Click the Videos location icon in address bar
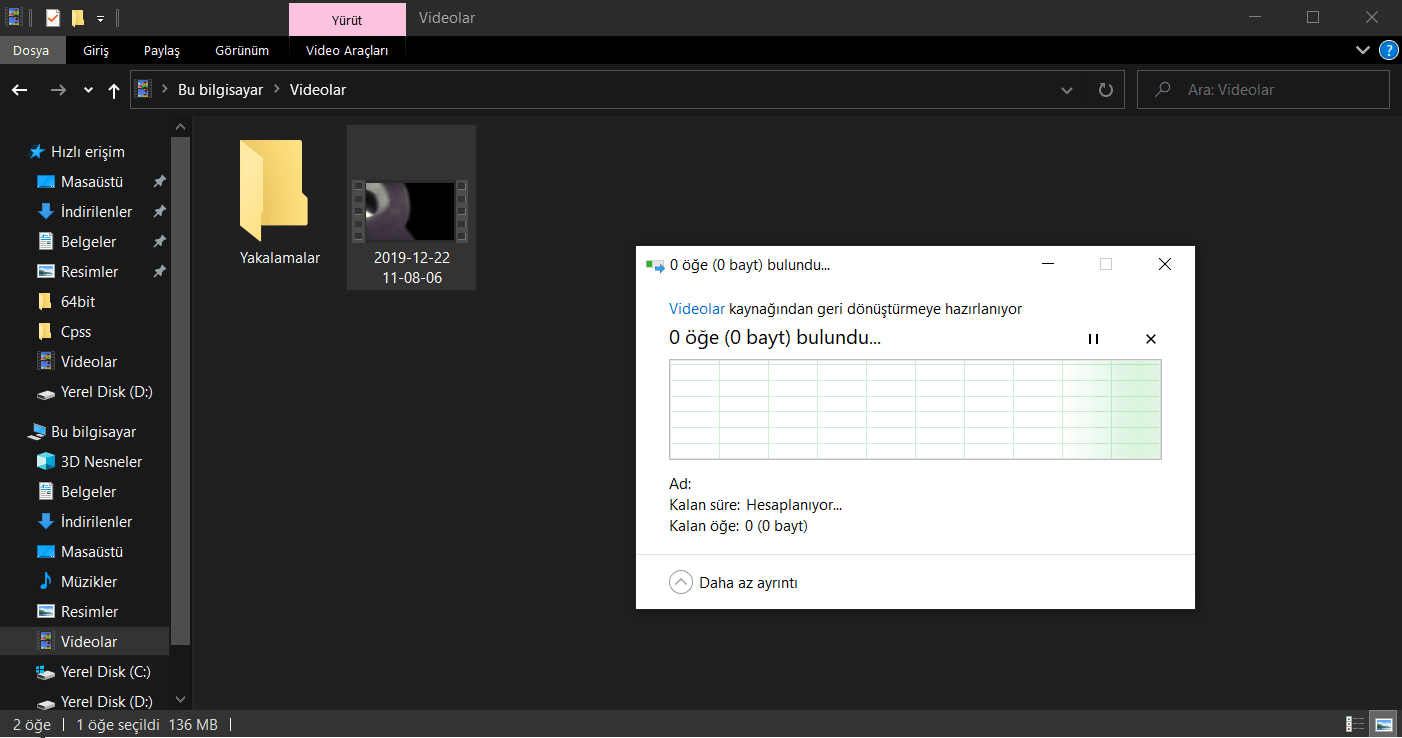 [145, 89]
